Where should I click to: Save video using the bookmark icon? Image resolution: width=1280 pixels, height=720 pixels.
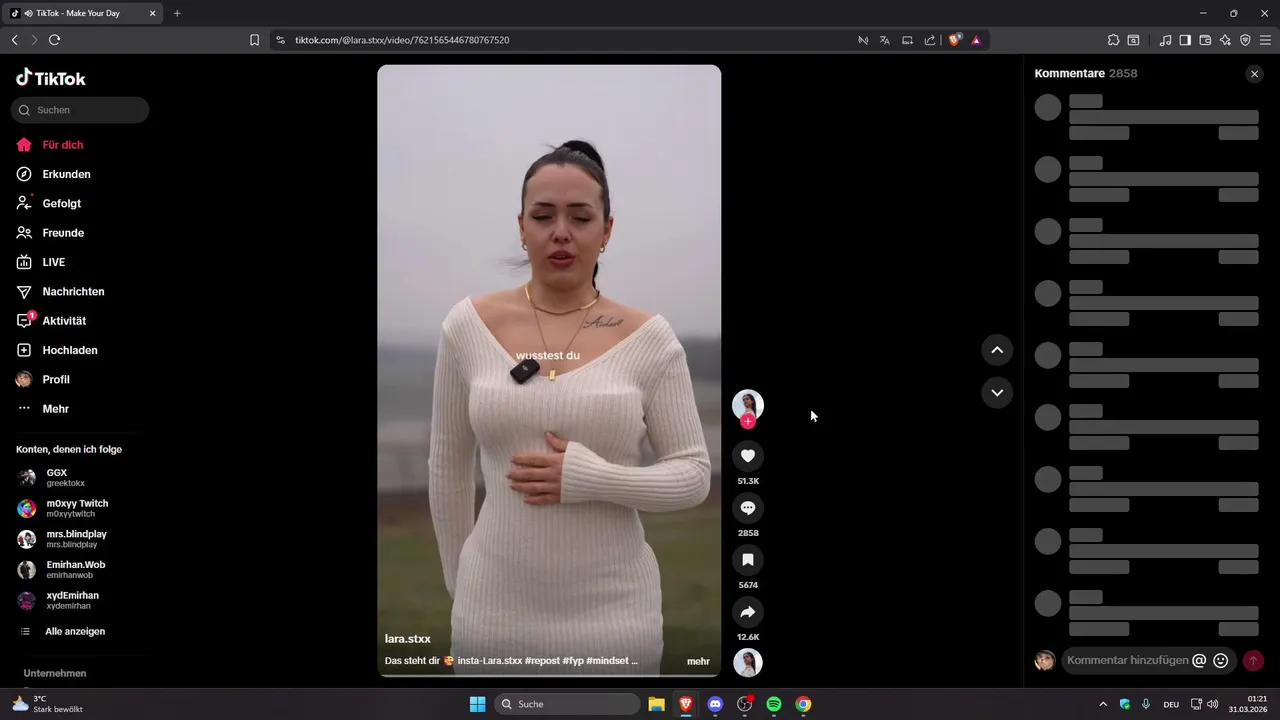(x=747, y=560)
